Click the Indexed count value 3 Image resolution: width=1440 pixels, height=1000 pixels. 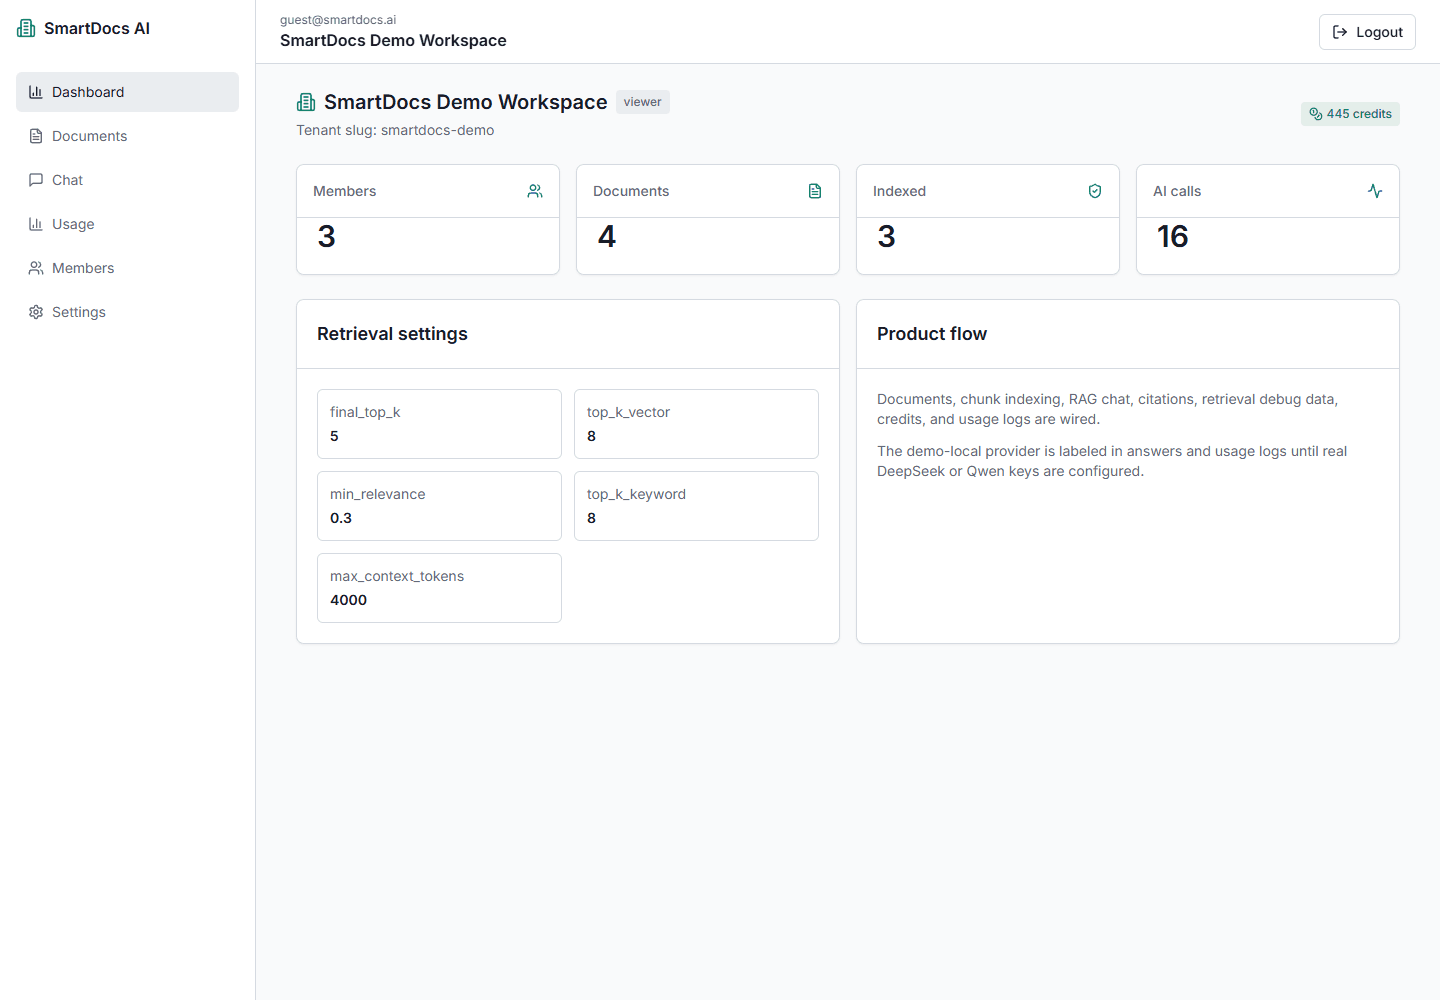click(887, 237)
